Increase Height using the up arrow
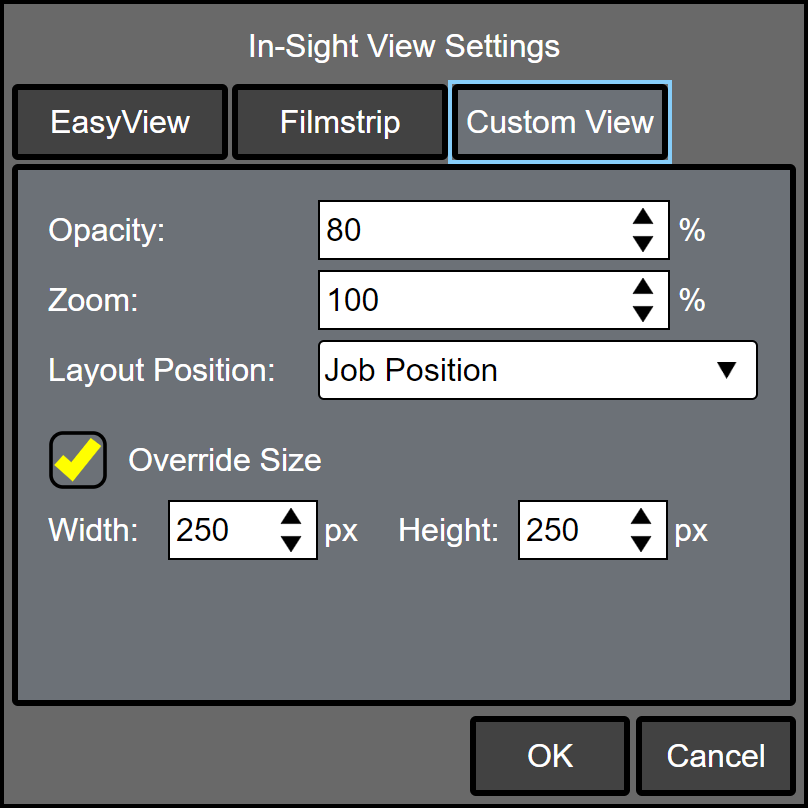Screen dimensions: 808x808 (641, 517)
